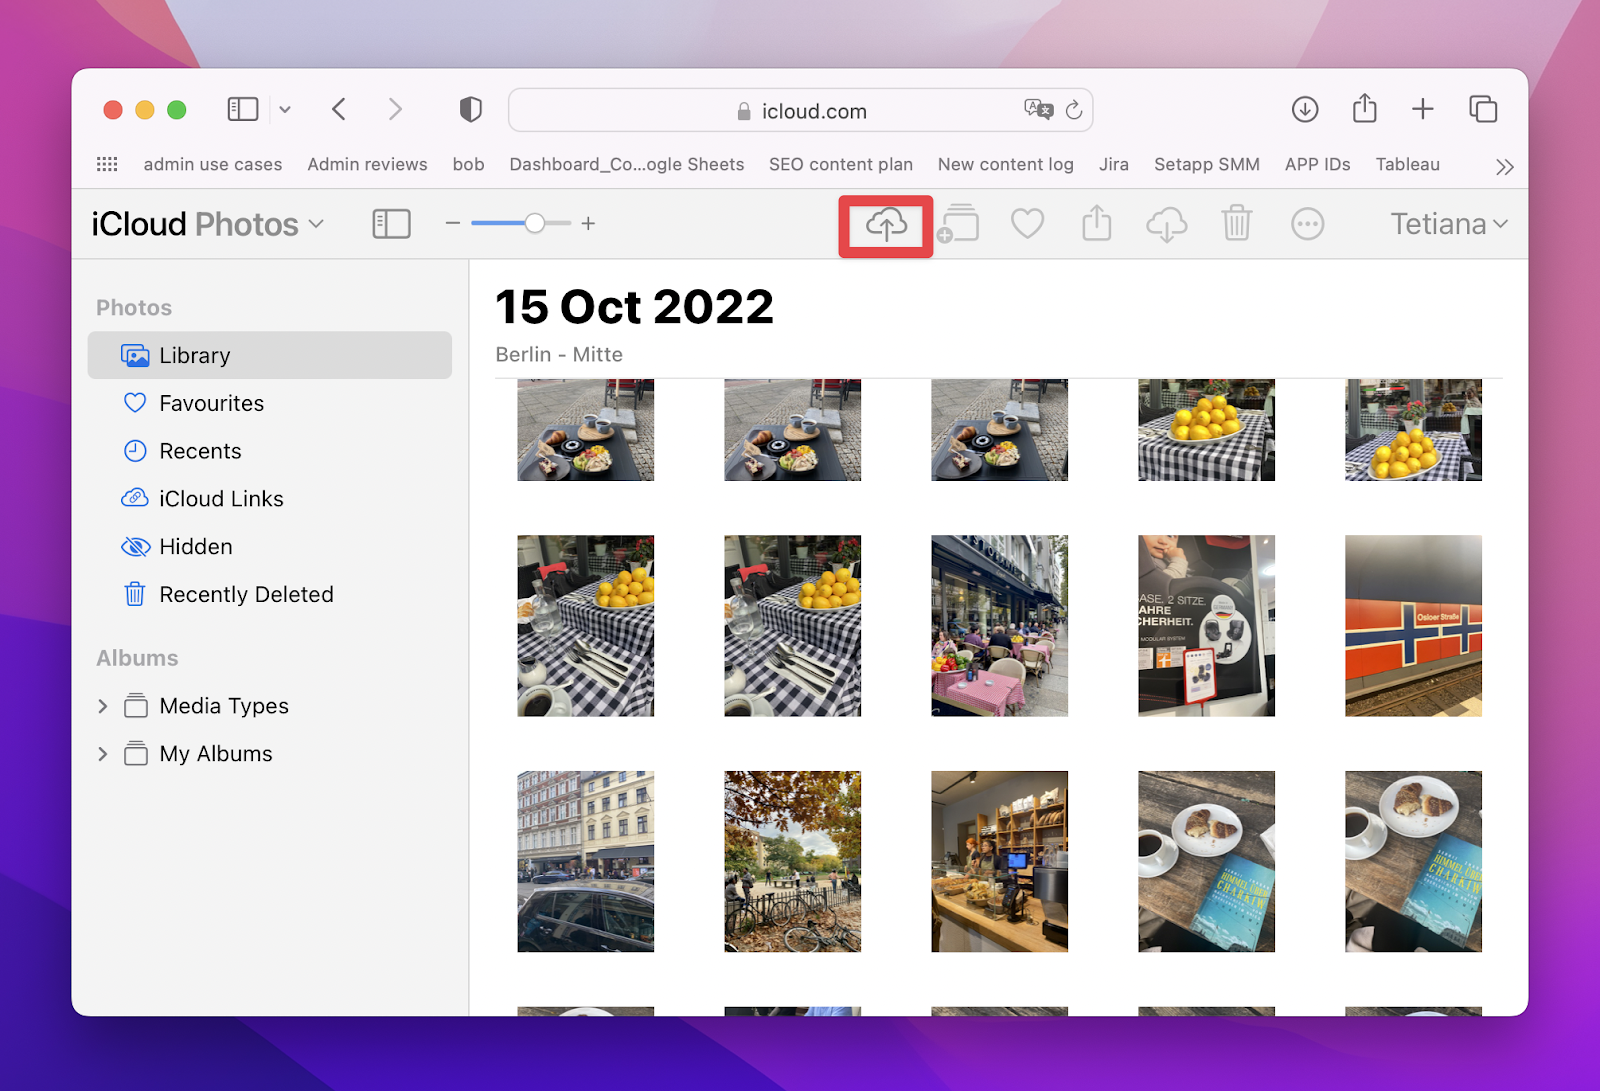Open the bakery counter interior photo
1600x1091 pixels.
point(999,861)
